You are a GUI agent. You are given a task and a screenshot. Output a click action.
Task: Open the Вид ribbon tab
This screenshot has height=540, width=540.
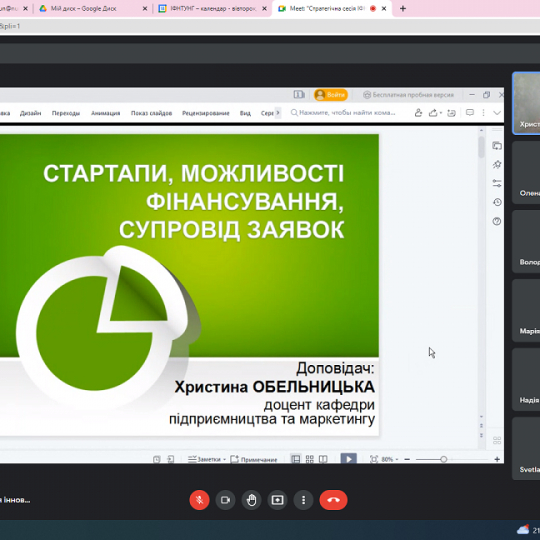tap(245, 113)
